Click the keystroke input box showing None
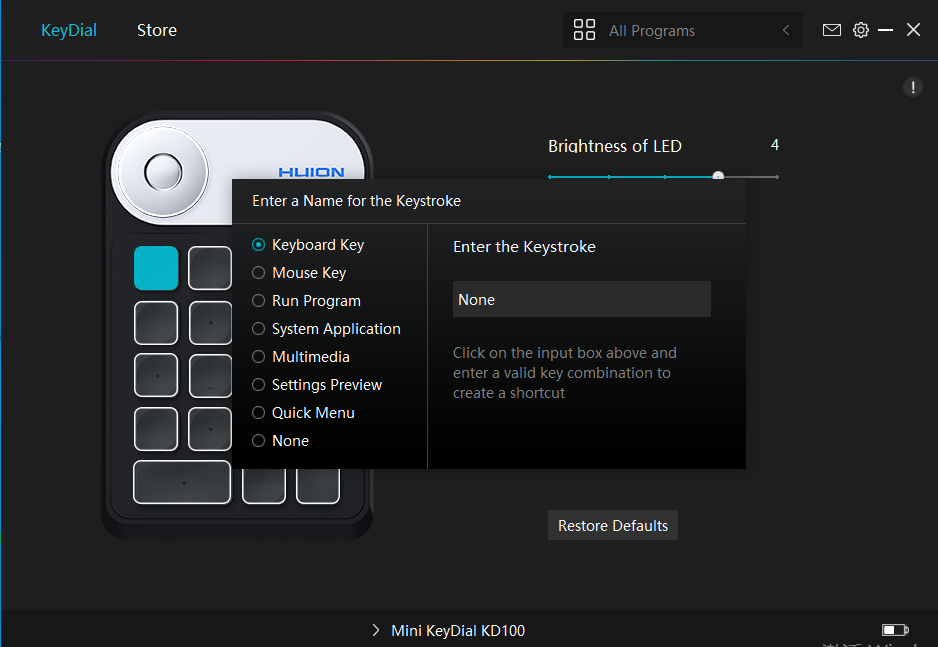Screen dimensions: 938x647 click(x=581, y=299)
